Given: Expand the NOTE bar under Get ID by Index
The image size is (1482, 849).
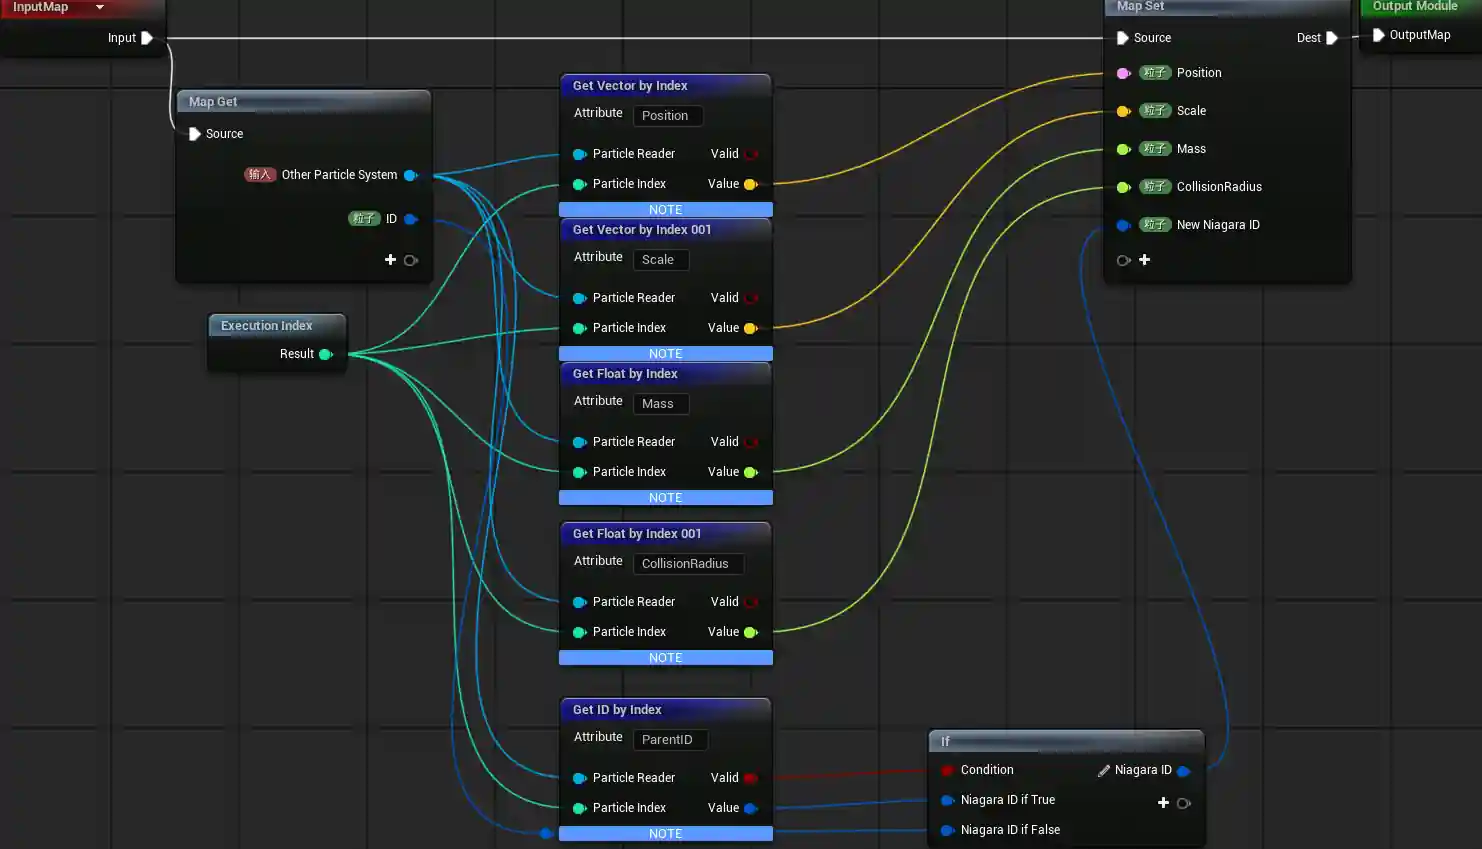Looking at the screenshot, I should [x=665, y=834].
